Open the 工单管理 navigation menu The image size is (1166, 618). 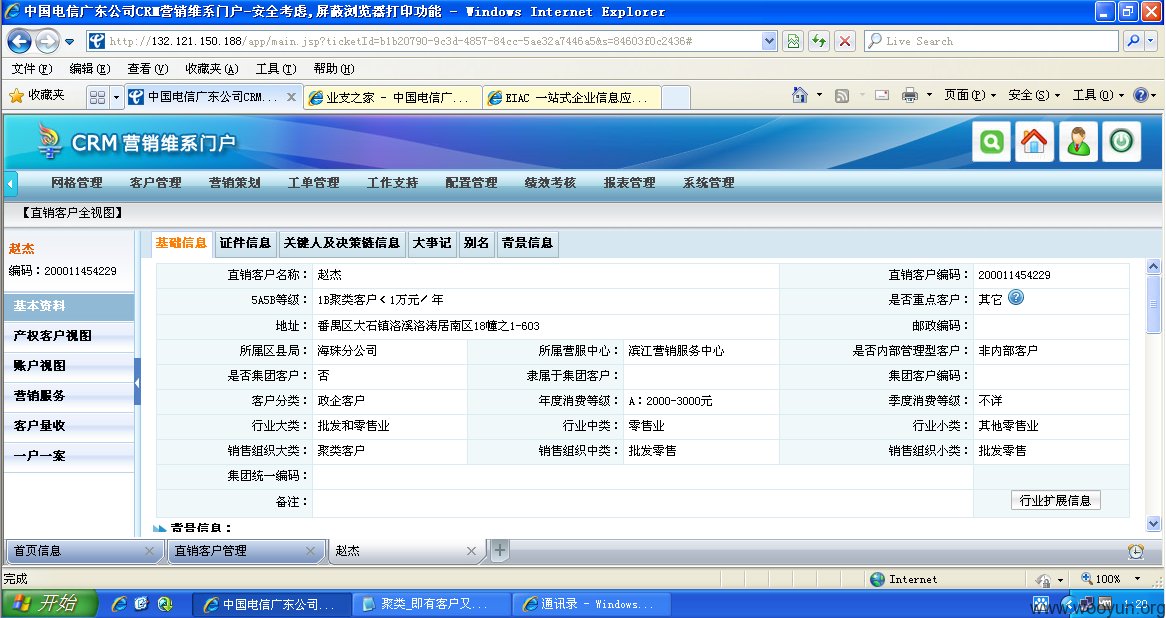(x=313, y=182)
